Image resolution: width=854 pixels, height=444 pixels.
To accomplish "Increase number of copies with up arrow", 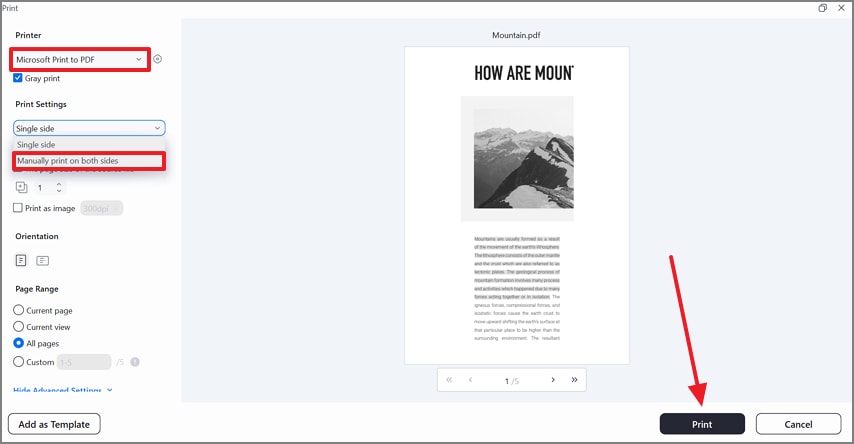I will pos(59,184).
